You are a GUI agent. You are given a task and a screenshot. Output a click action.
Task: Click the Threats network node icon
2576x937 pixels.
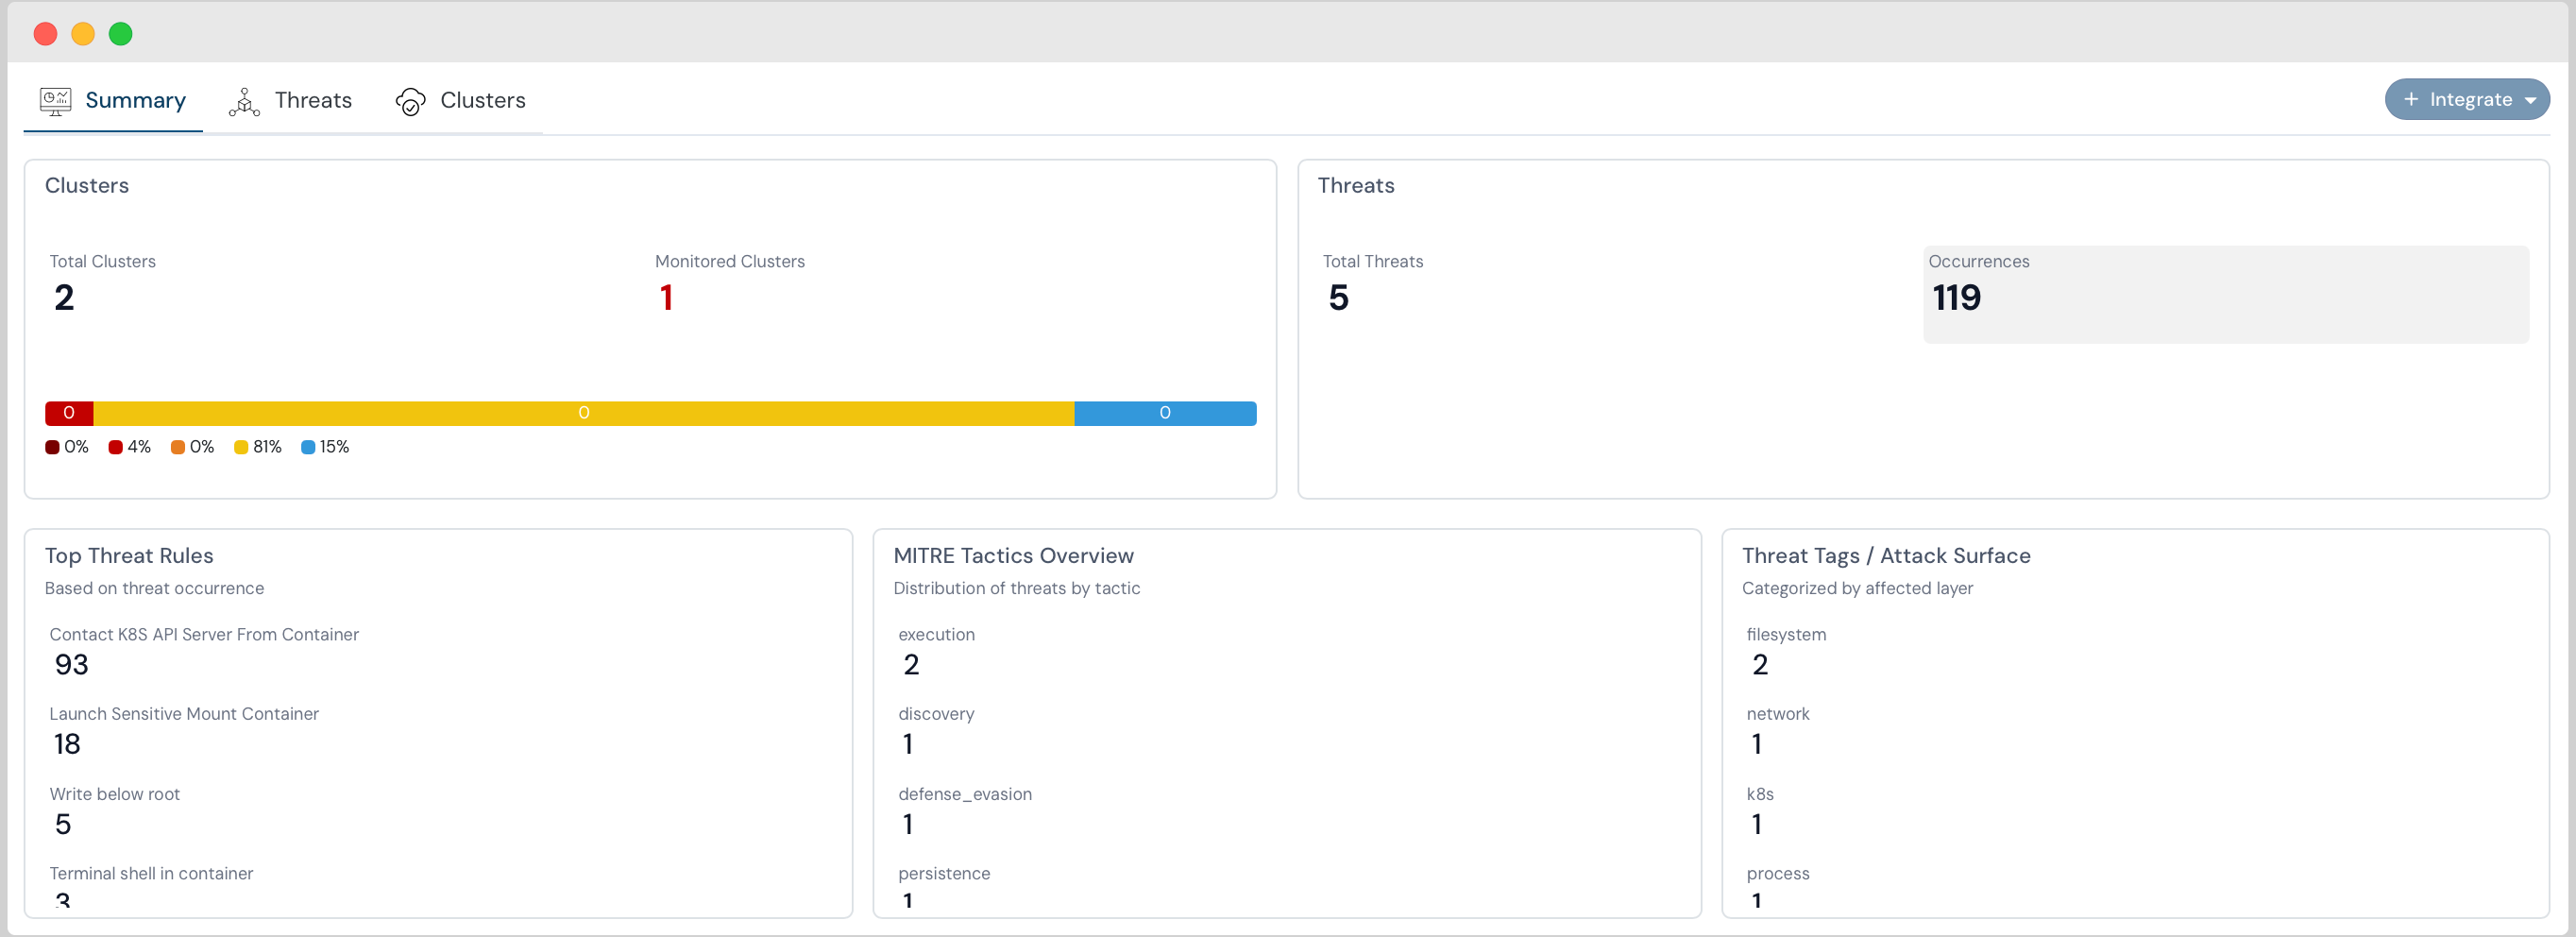(x=244, y=101)
